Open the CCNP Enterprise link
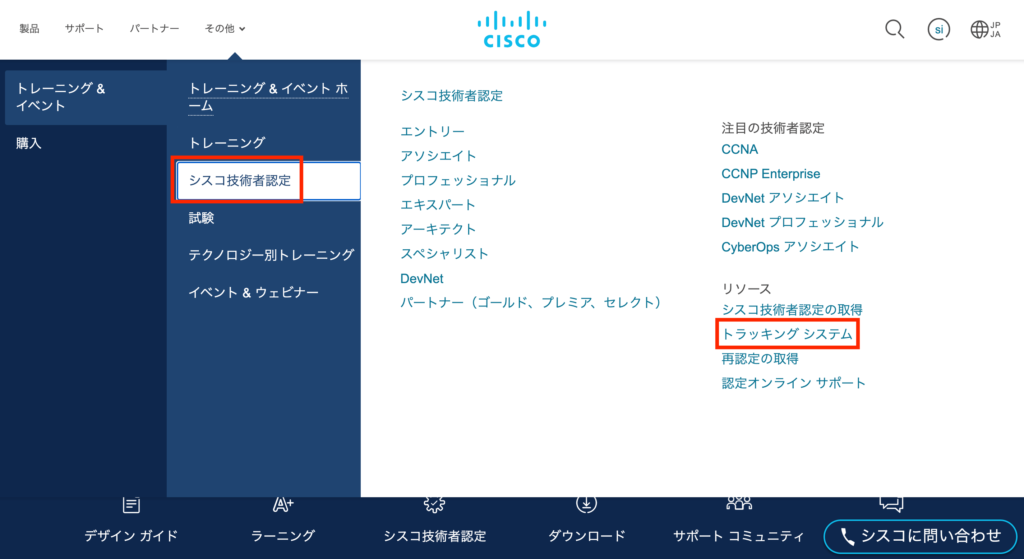1024x559 pixels. [x=771, y=174]
